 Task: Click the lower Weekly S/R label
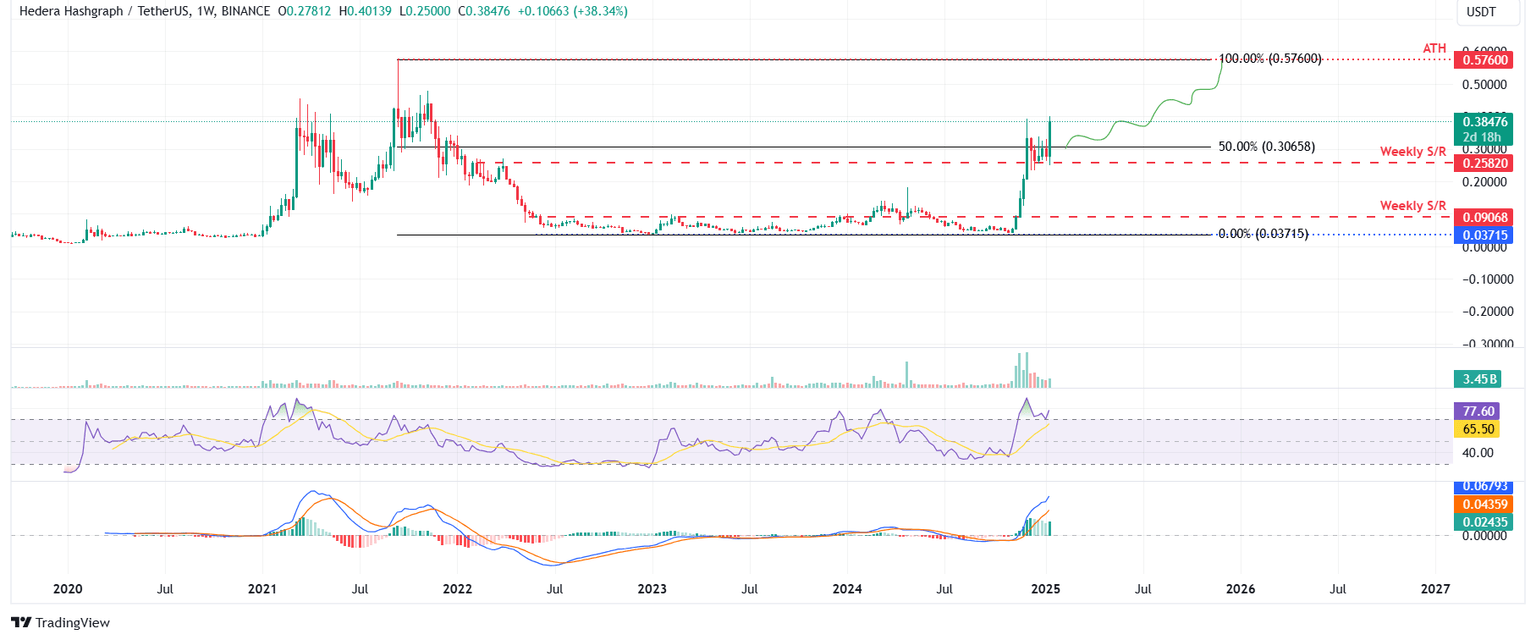coord(1413,206)
